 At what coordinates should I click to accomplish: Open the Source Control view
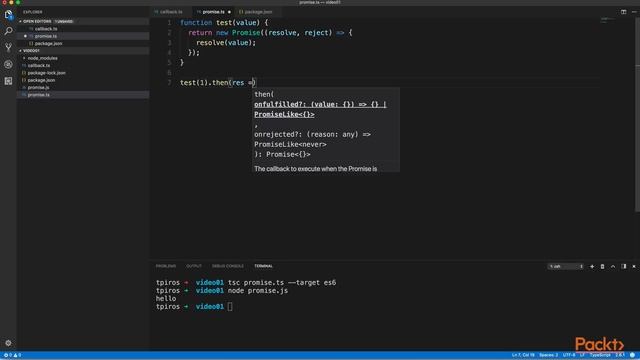pos(8,48)
